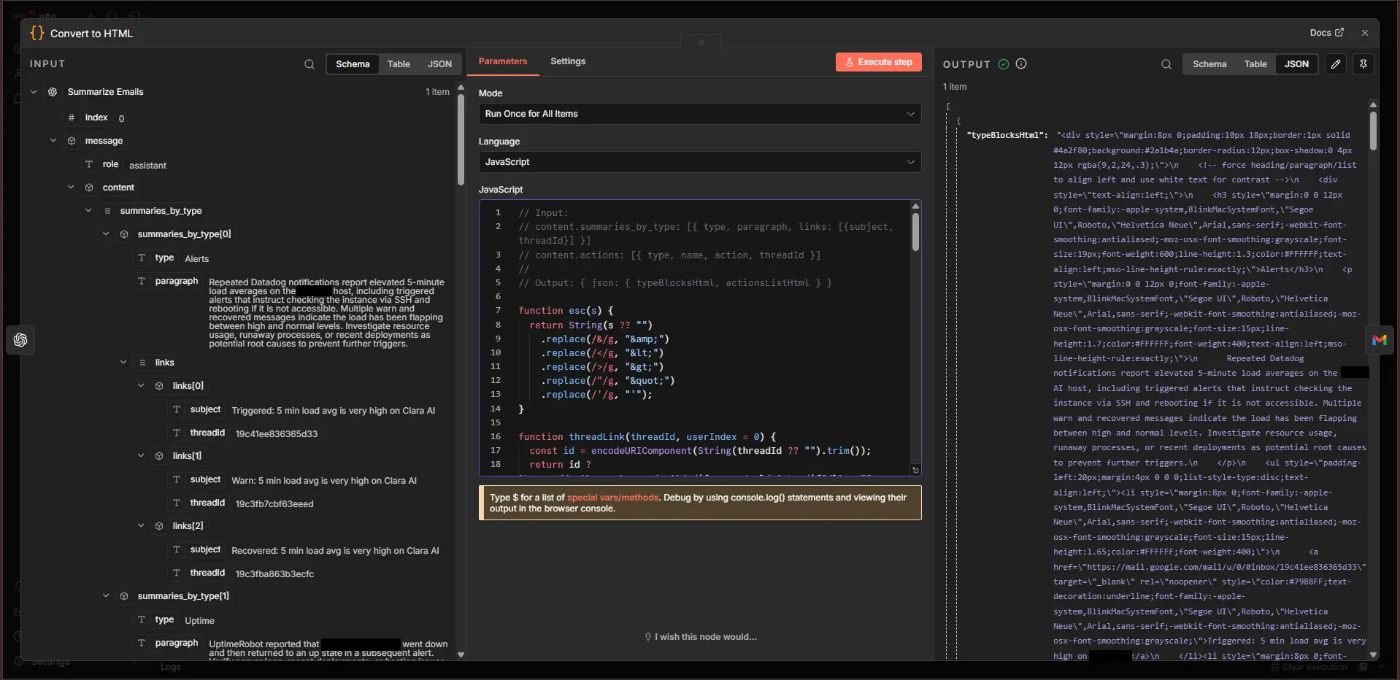Viewport: 1400px width, 680px height.
Task: Click the Execute step button
Action: point(878,62)
